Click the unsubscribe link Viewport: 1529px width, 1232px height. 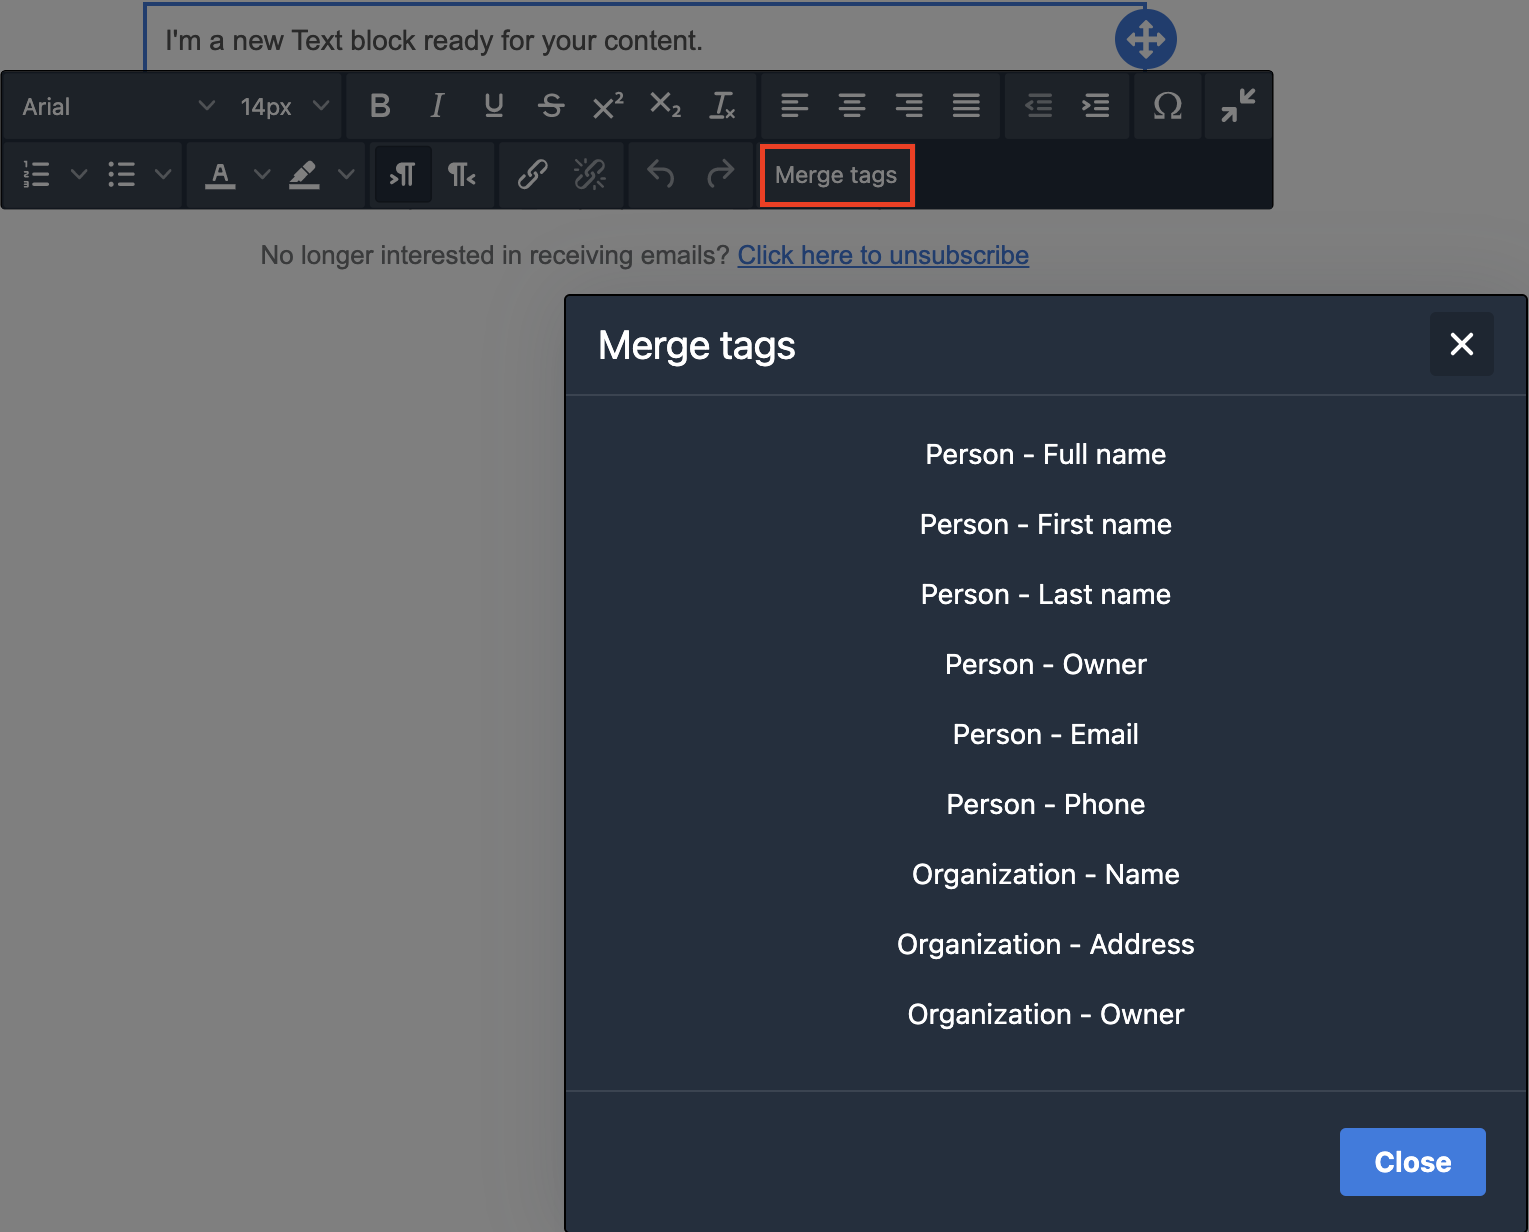click(883, 256)
